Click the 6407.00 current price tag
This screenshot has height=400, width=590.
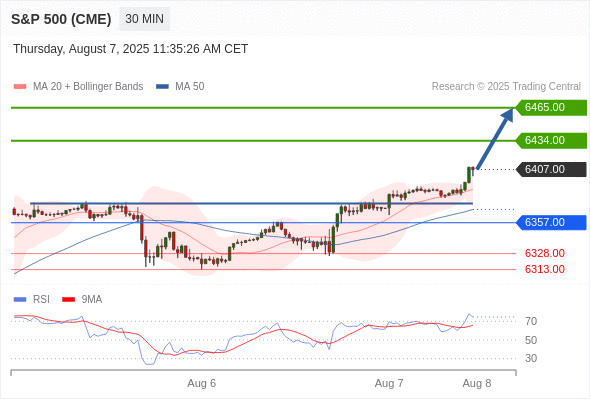[551, 169]
